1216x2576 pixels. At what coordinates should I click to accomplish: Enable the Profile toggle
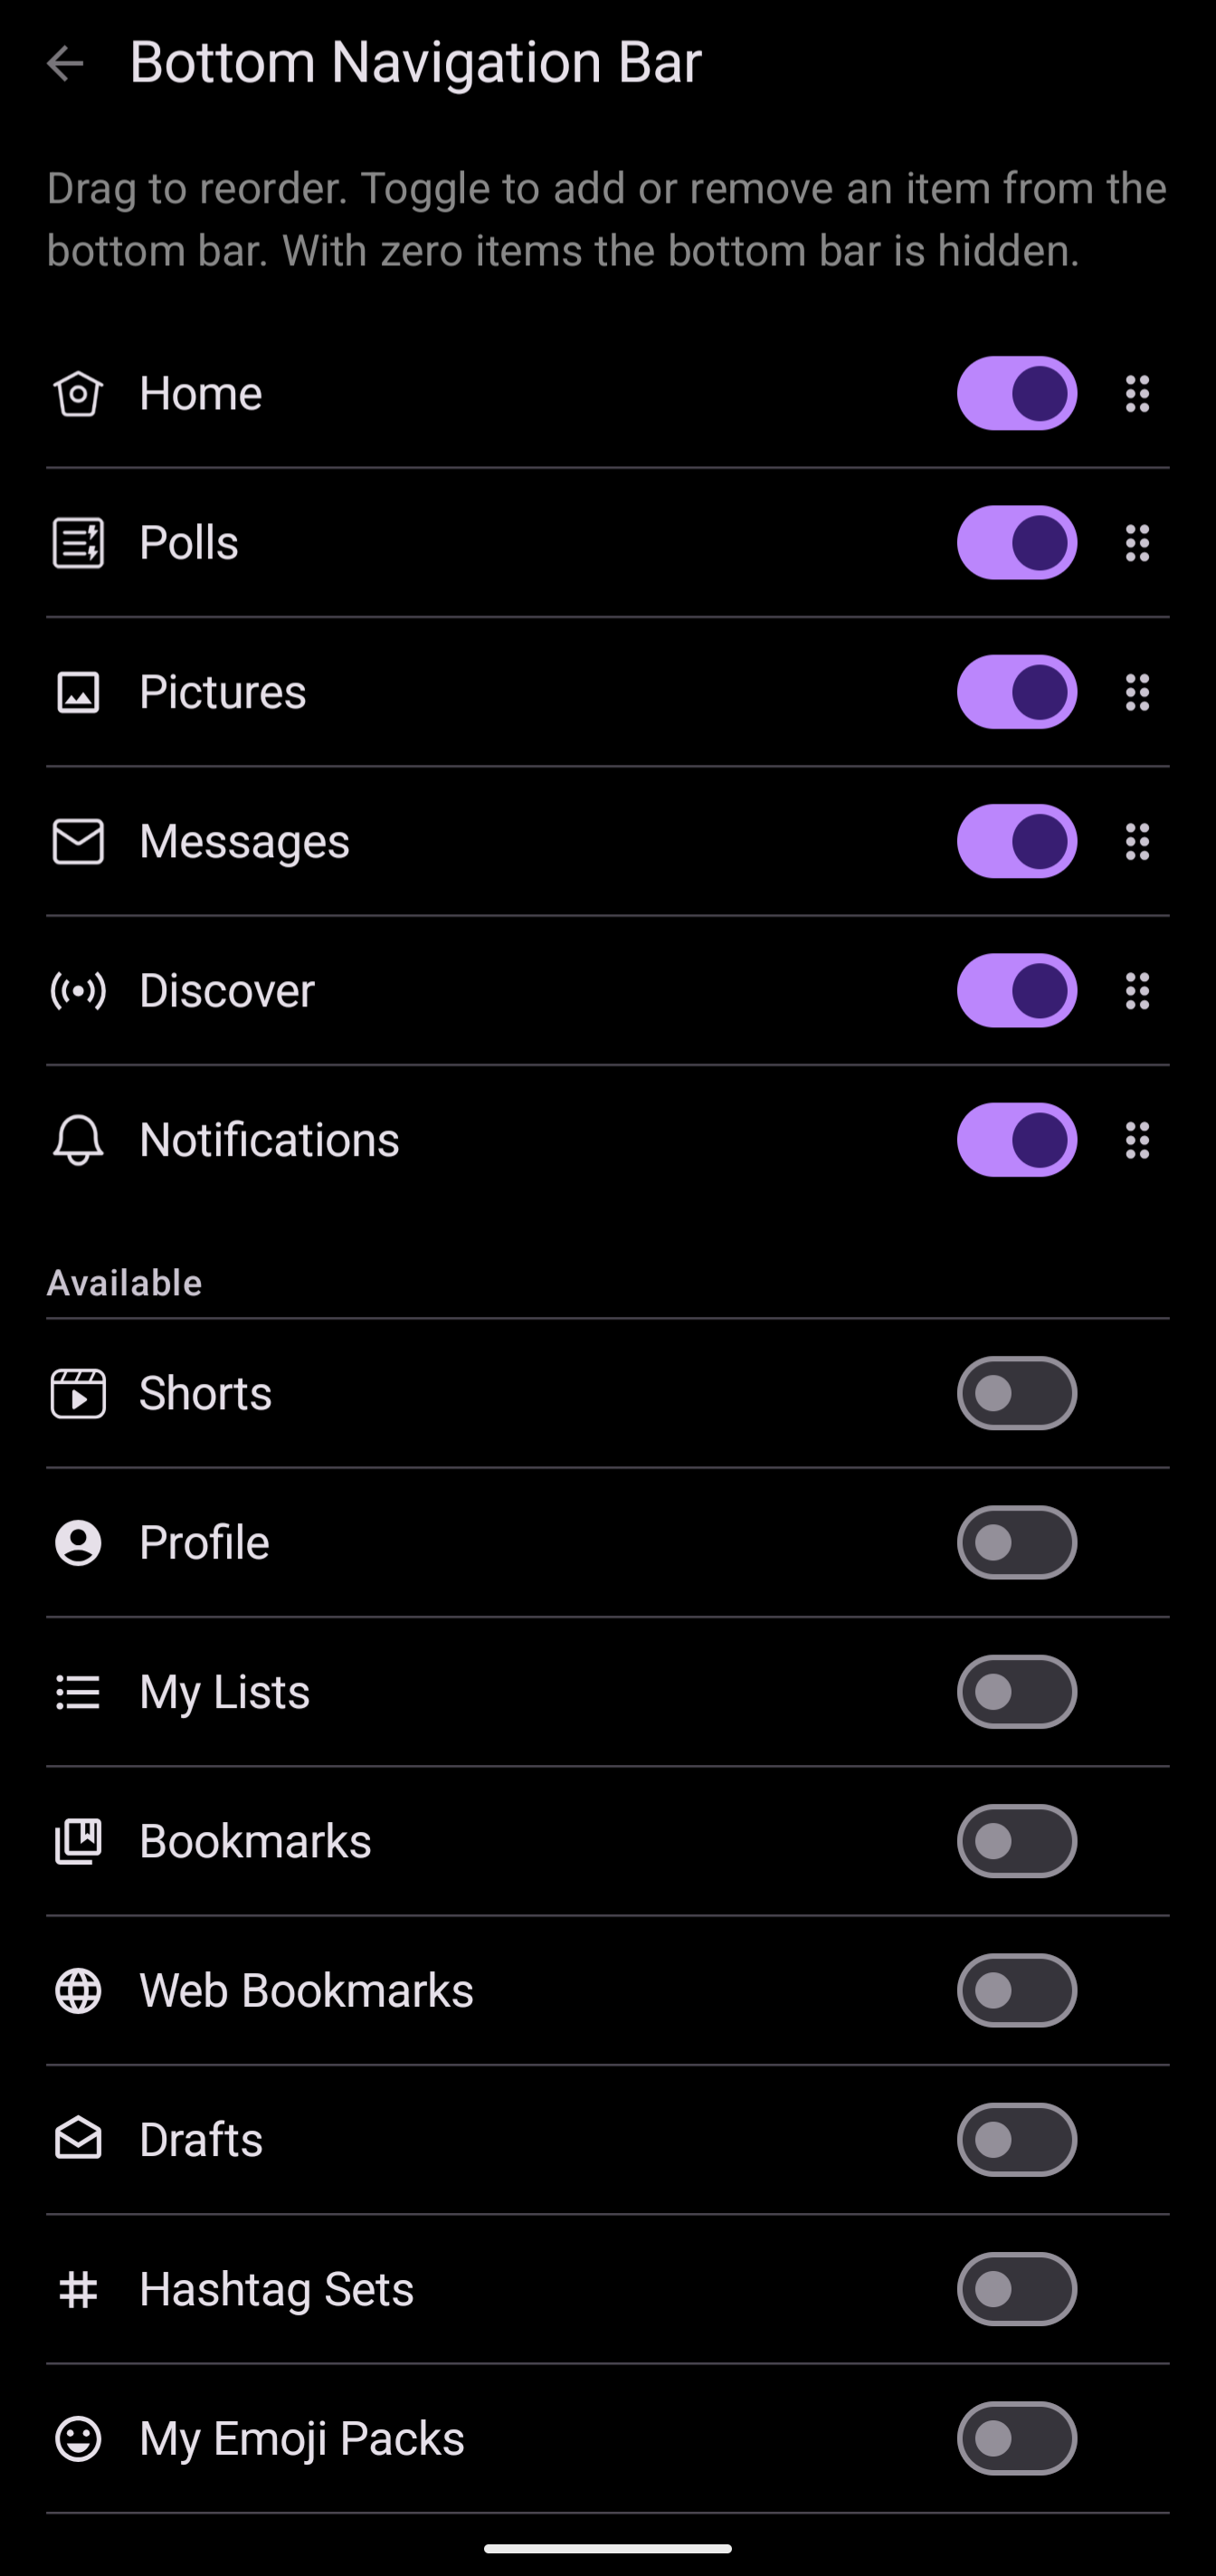pos(1016,1542)
